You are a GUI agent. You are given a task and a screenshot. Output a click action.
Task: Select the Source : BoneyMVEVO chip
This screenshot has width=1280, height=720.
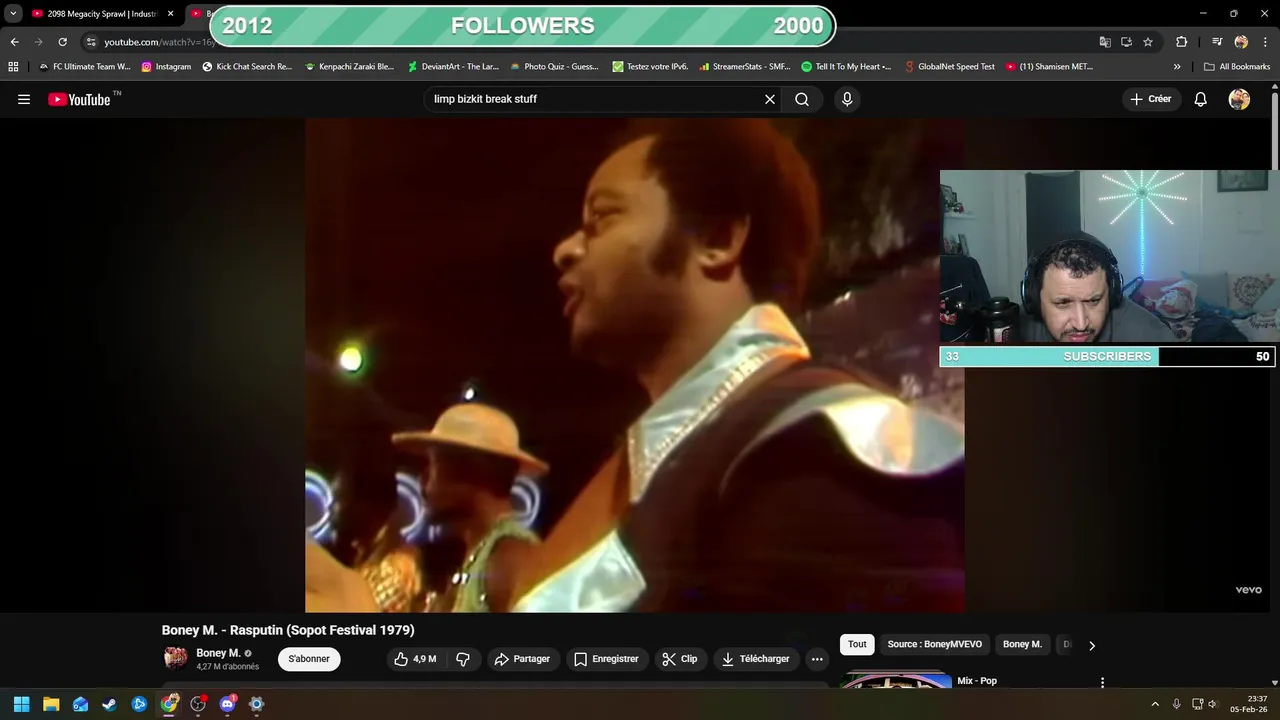pyautogui.click(x=934, y=644)
